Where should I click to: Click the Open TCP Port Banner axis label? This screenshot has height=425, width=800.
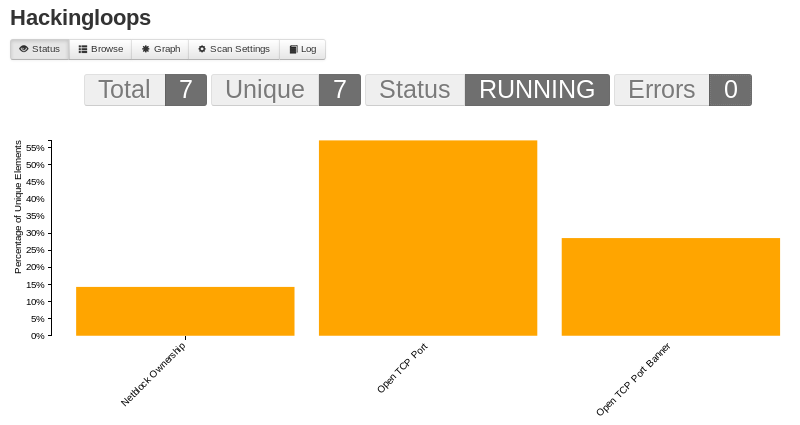tap(633, 380)
